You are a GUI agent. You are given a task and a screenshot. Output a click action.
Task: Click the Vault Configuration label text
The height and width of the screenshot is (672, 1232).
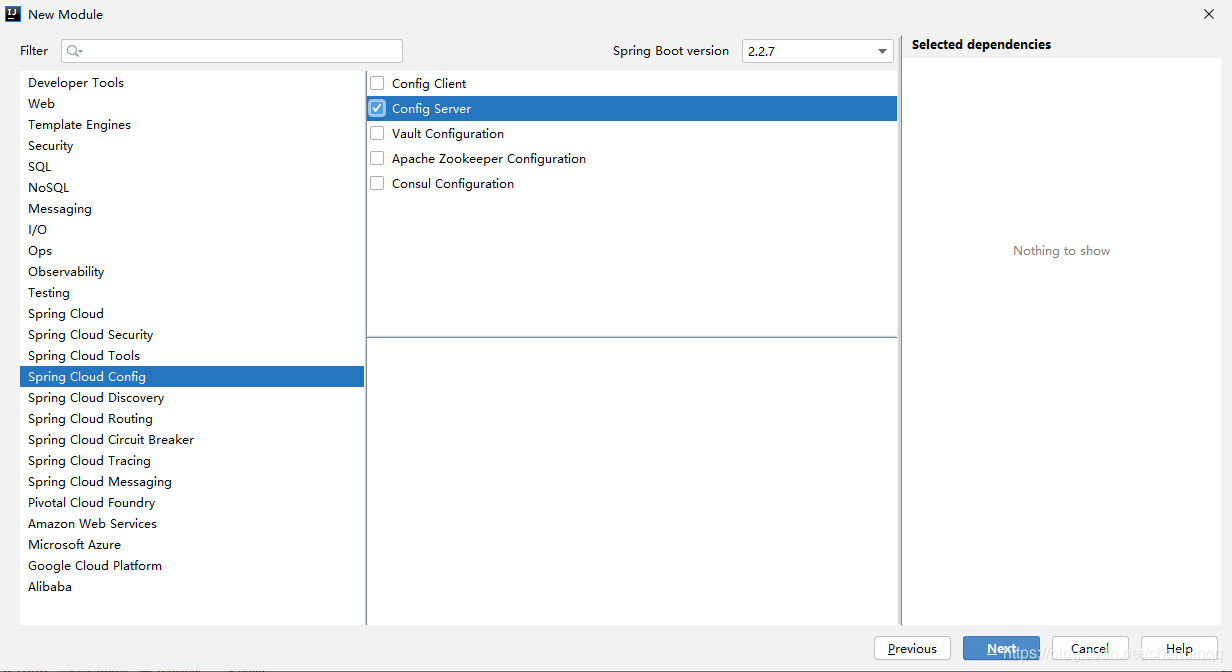(448, 133)
